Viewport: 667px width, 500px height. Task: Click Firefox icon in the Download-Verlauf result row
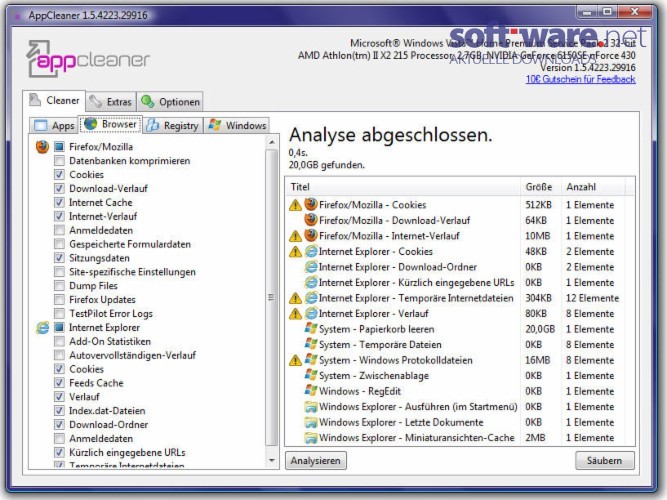pyautogui.click(x=311, y=220)
